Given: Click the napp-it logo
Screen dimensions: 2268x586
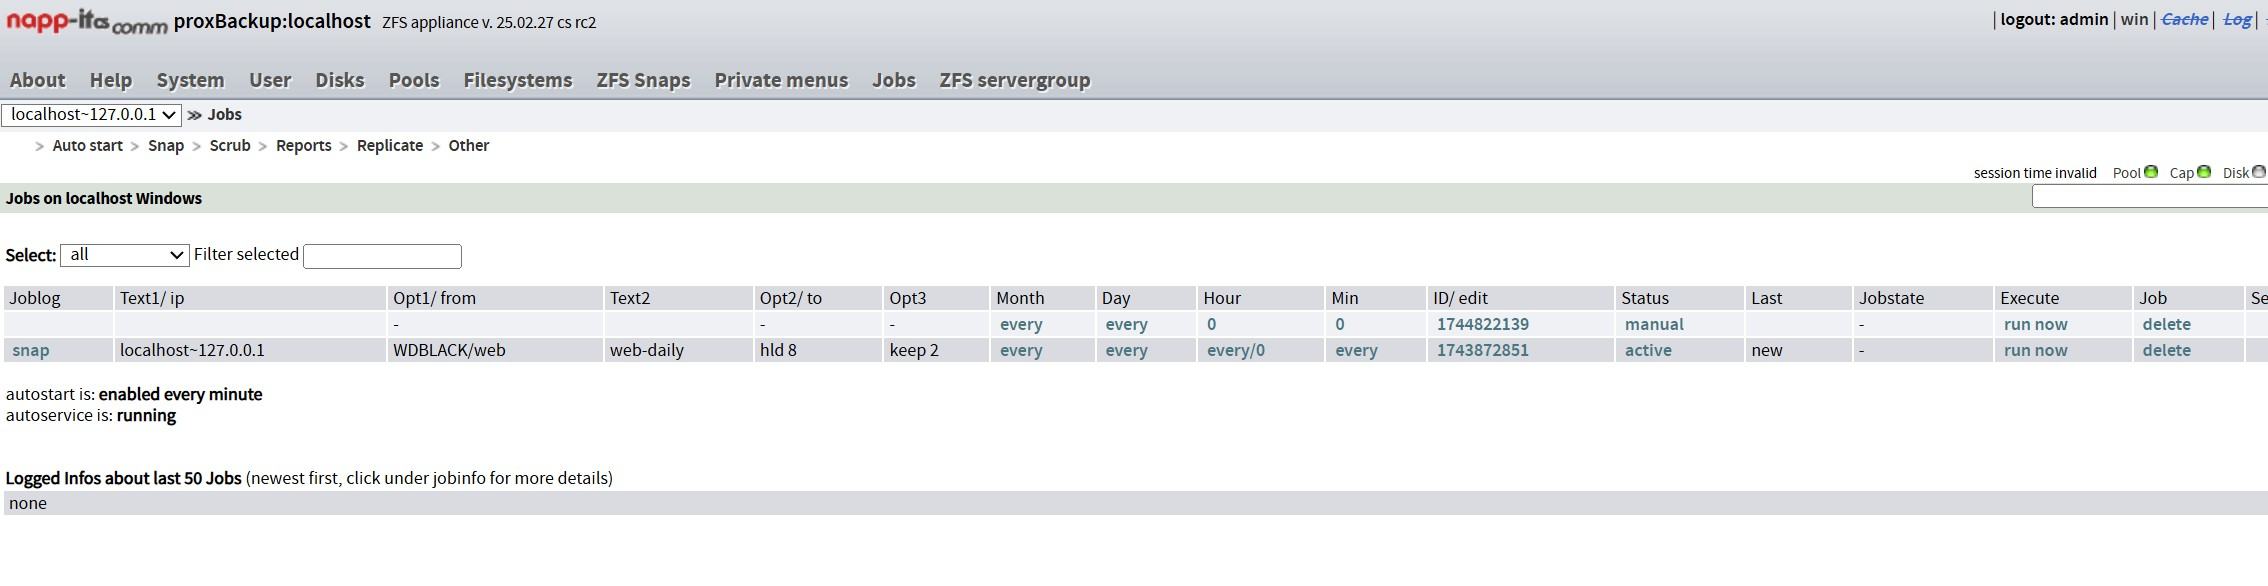Looking at the screenshot, I should [86, 21].
